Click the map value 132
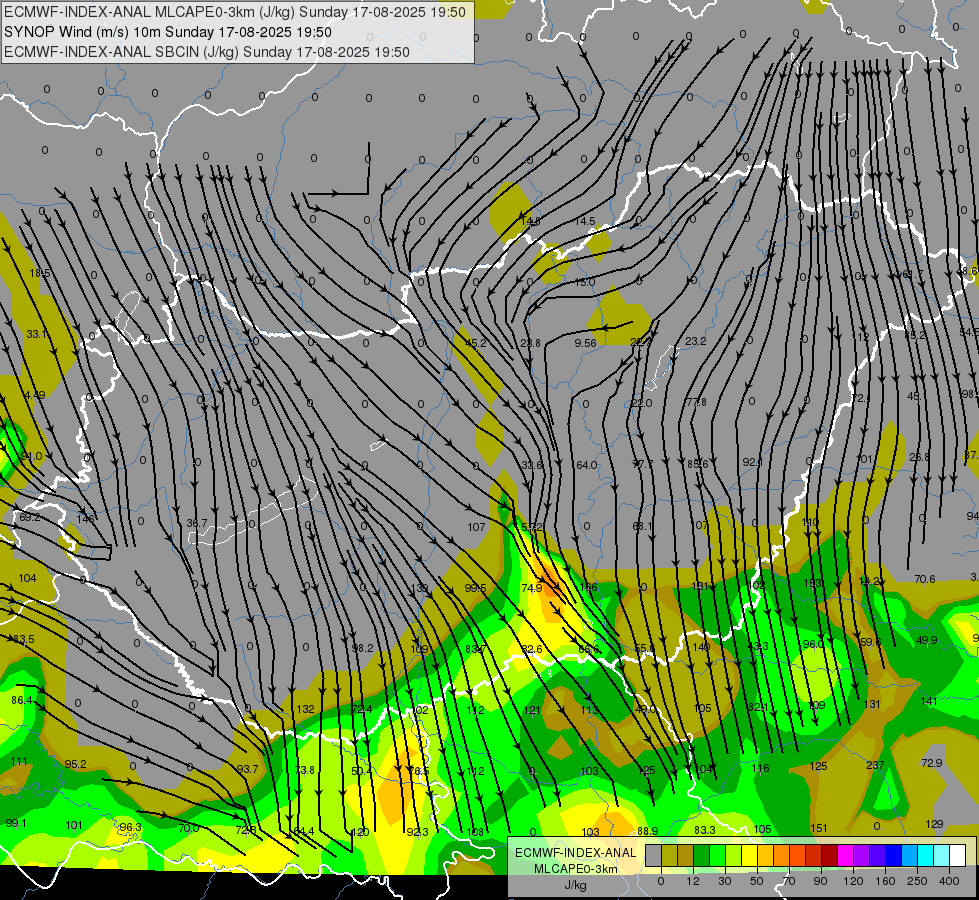The image size is (979, 900). 305,709
